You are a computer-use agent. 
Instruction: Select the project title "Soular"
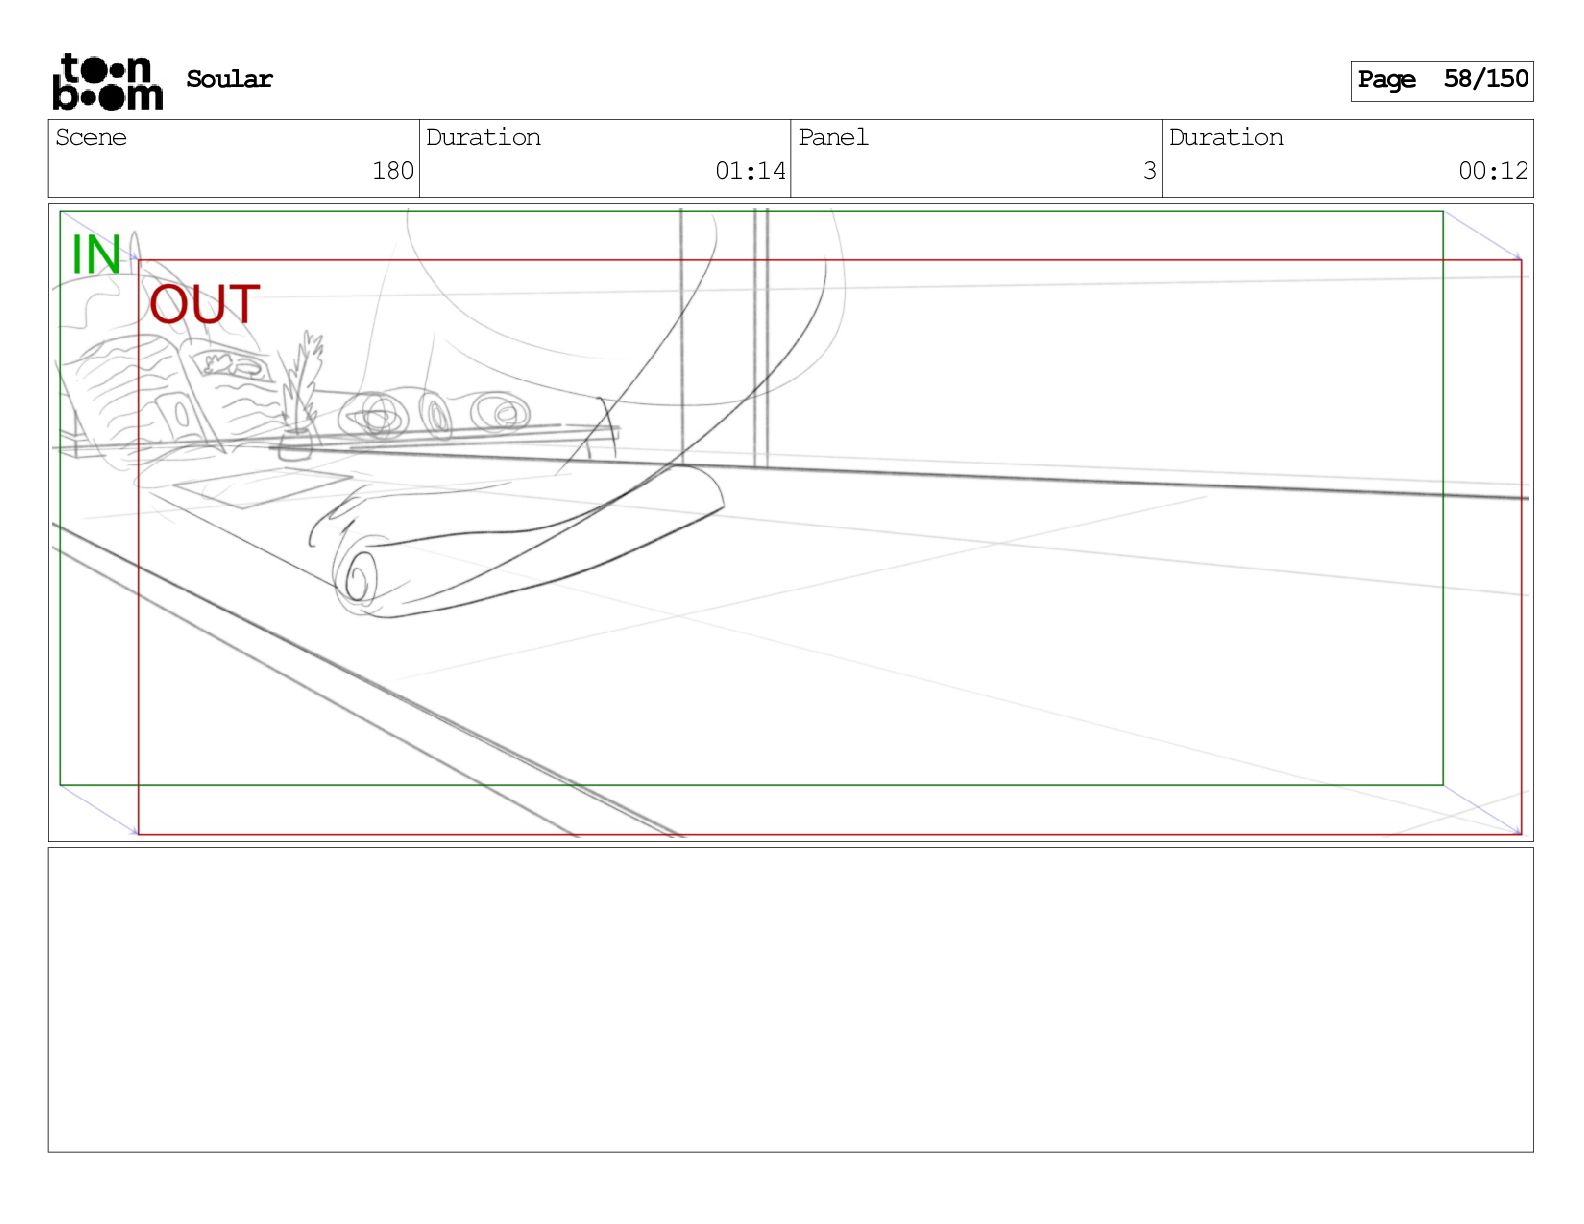pos(229,79)
